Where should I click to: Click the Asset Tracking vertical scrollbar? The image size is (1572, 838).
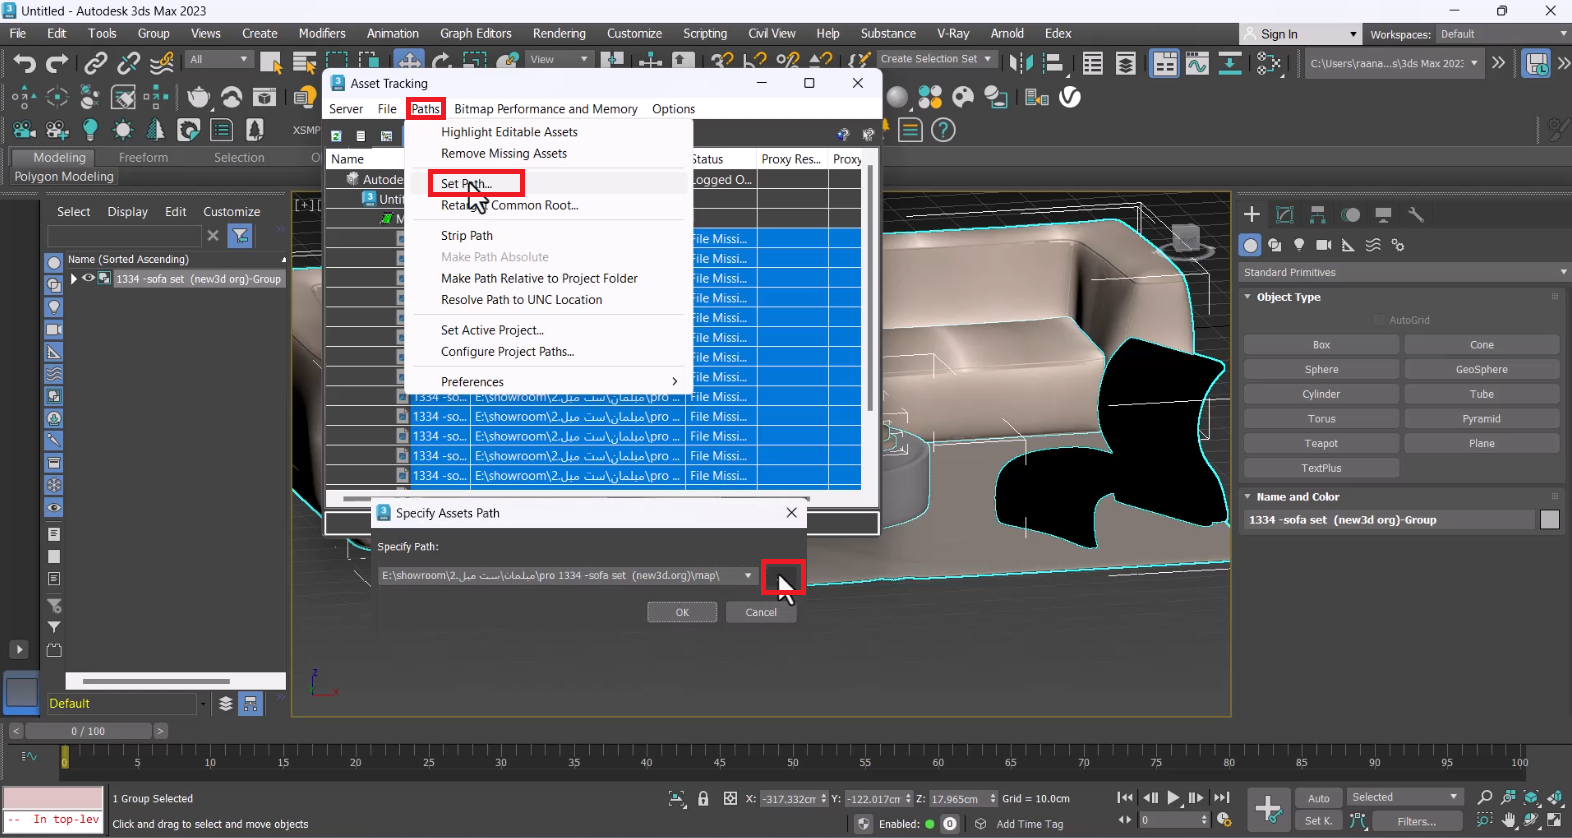pyautogui.click(x=871, y=290)
